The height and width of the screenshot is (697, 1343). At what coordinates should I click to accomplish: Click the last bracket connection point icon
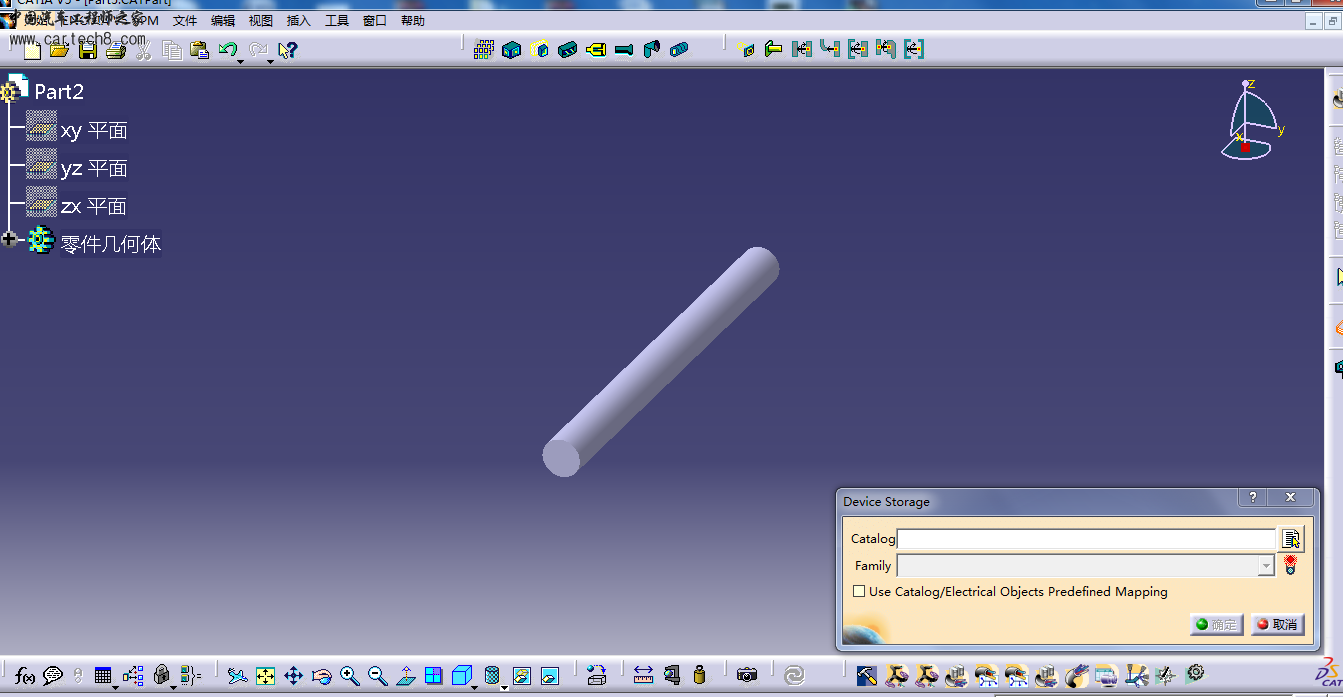click(914, 48)
